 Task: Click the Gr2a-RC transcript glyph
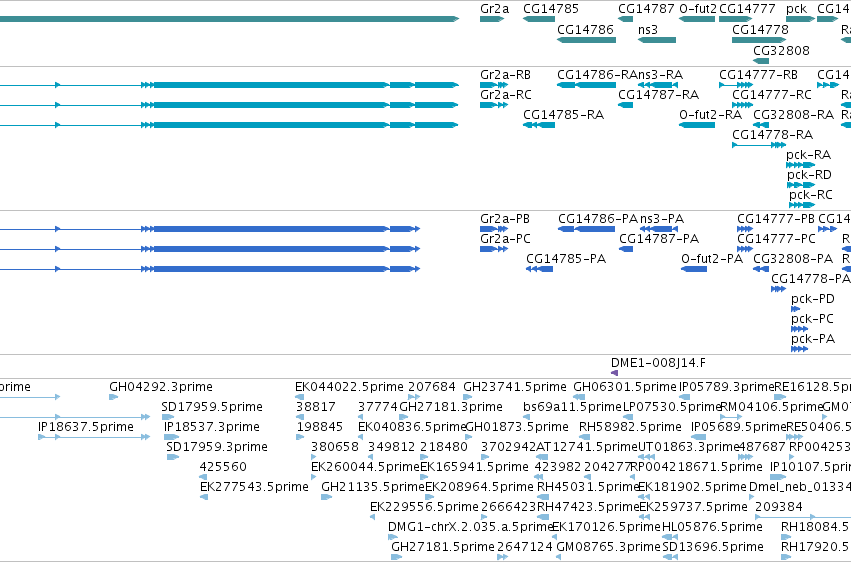[x=494, y=105]
